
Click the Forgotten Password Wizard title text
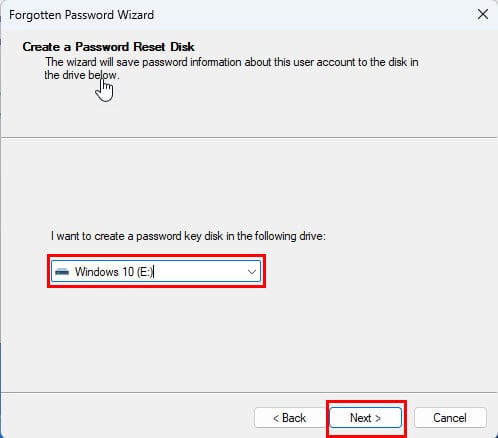coord(82,15)
